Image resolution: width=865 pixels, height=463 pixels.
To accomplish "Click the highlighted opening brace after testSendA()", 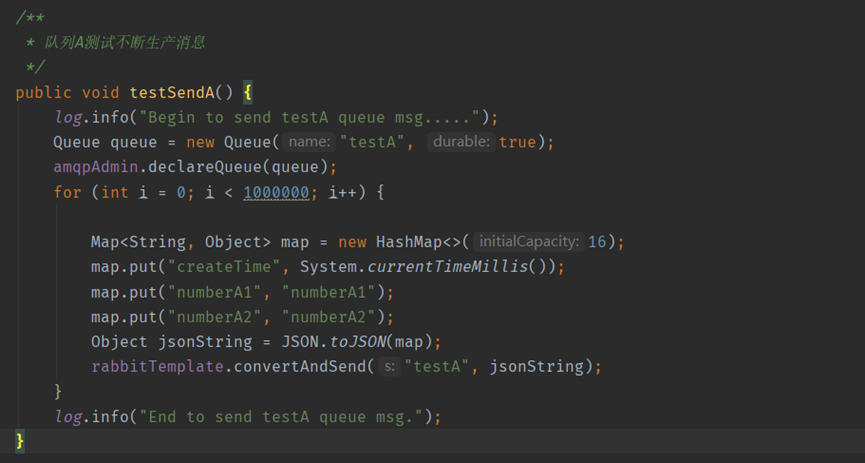I will [247, 92].
